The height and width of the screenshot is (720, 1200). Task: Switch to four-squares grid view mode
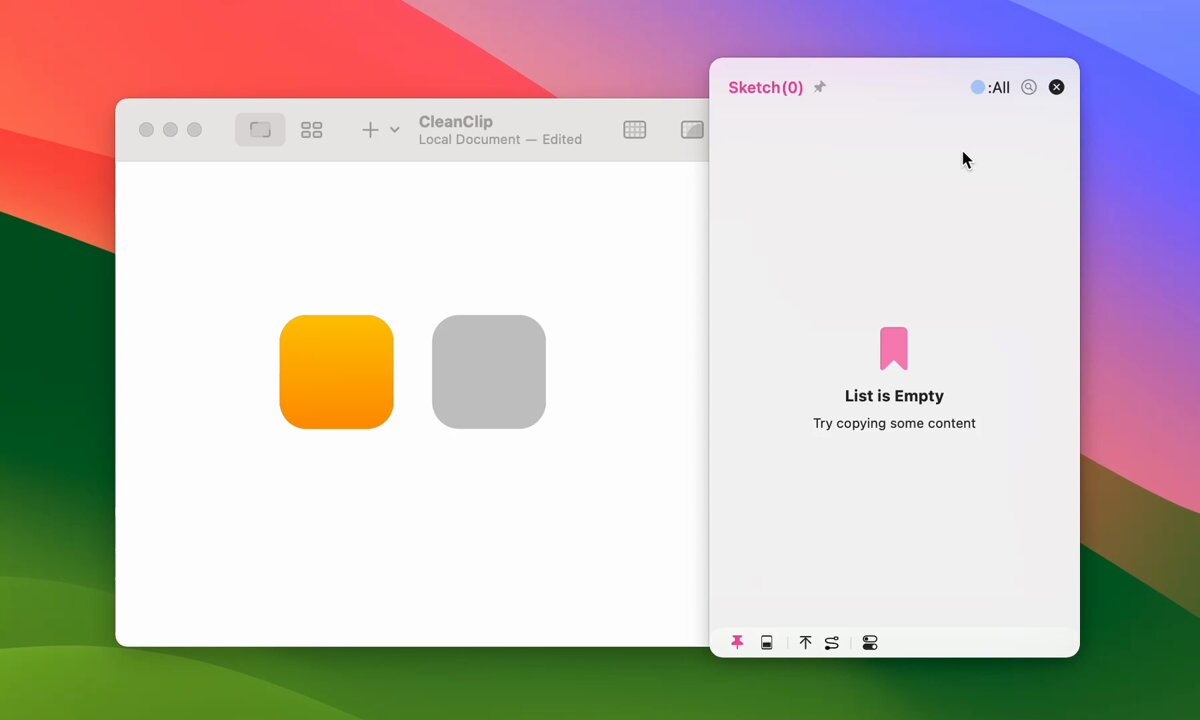(x=312, y=130)
